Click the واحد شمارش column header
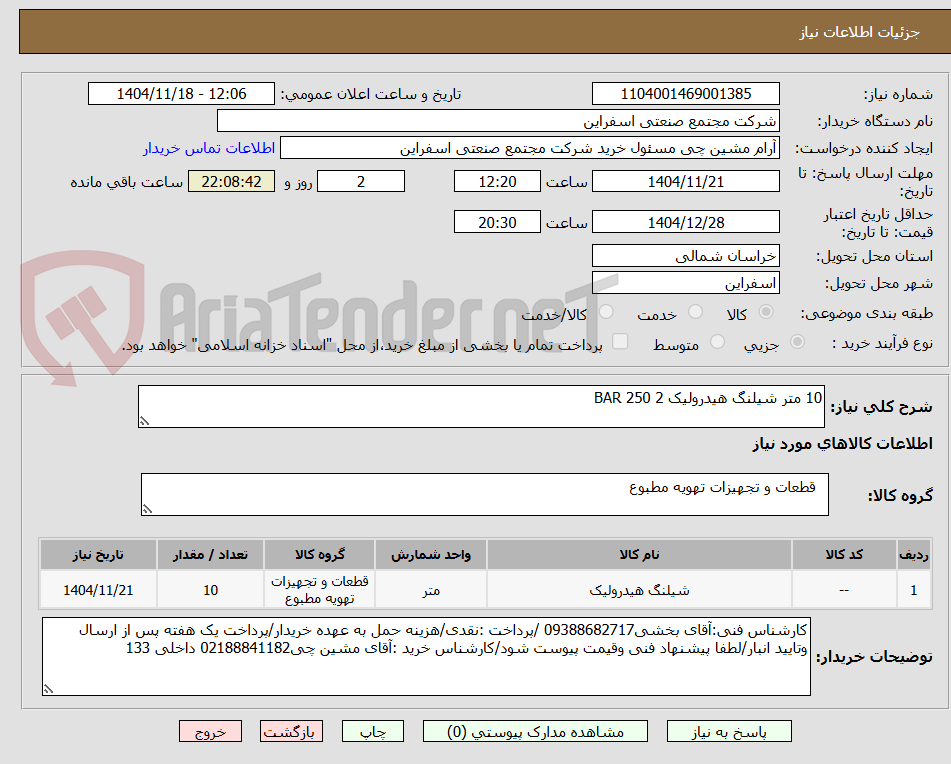 point(431,555)
